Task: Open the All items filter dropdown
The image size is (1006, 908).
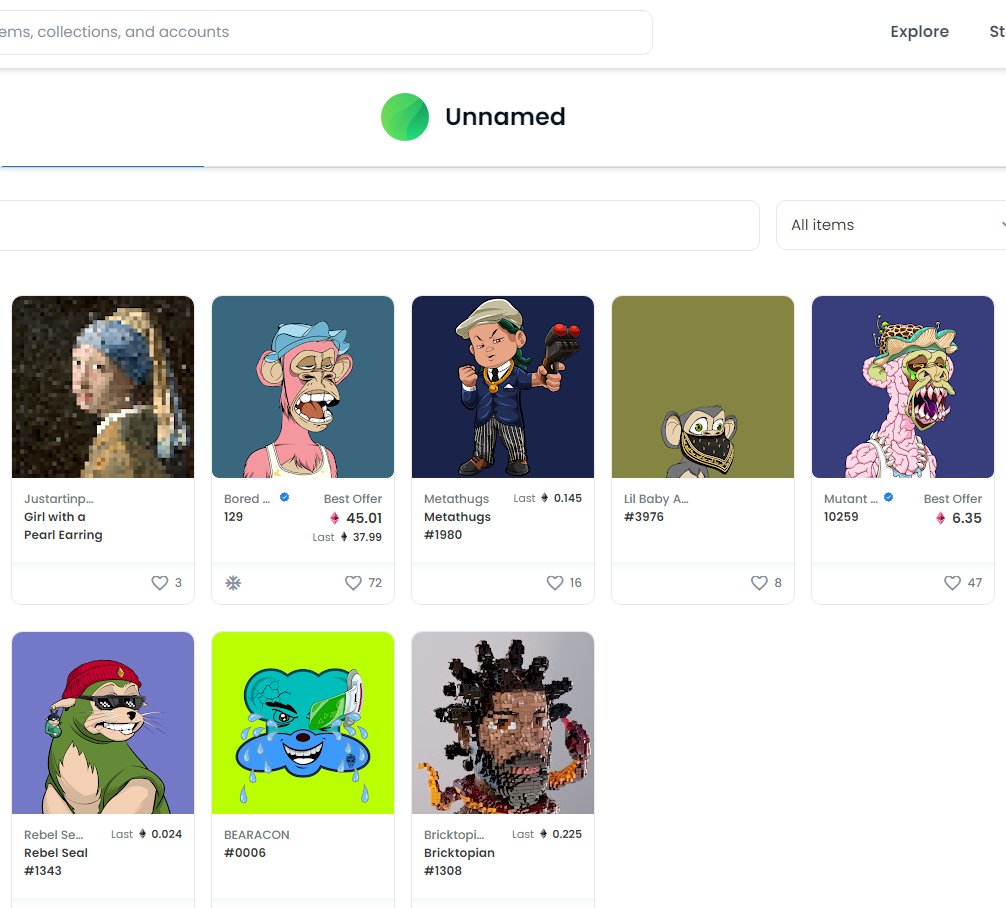Action: tap(891, 225)
